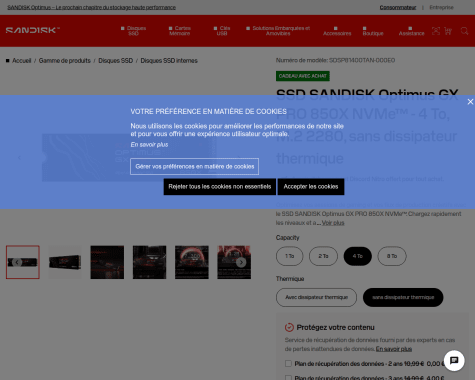The width and height of the screenshot is (475, 380).
Task: Click the previous image arrow in gallery
Action: [19, 157]
